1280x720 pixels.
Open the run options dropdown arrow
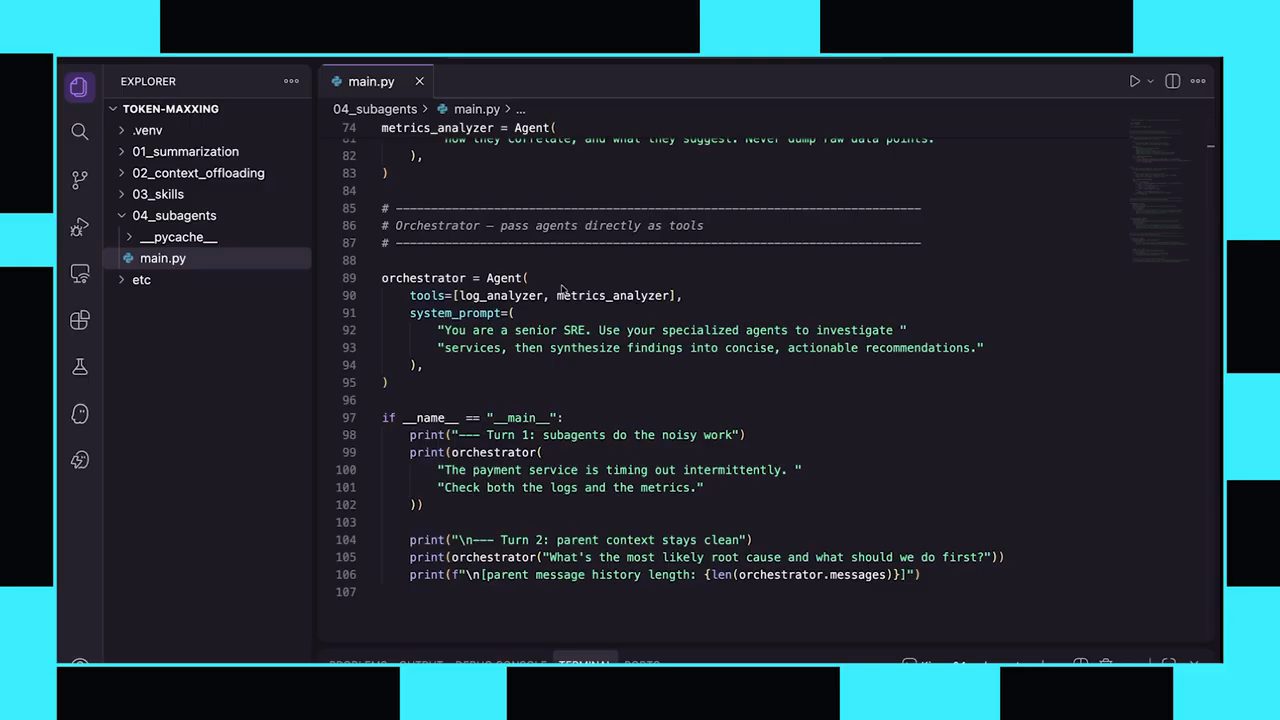(1150, 81)
